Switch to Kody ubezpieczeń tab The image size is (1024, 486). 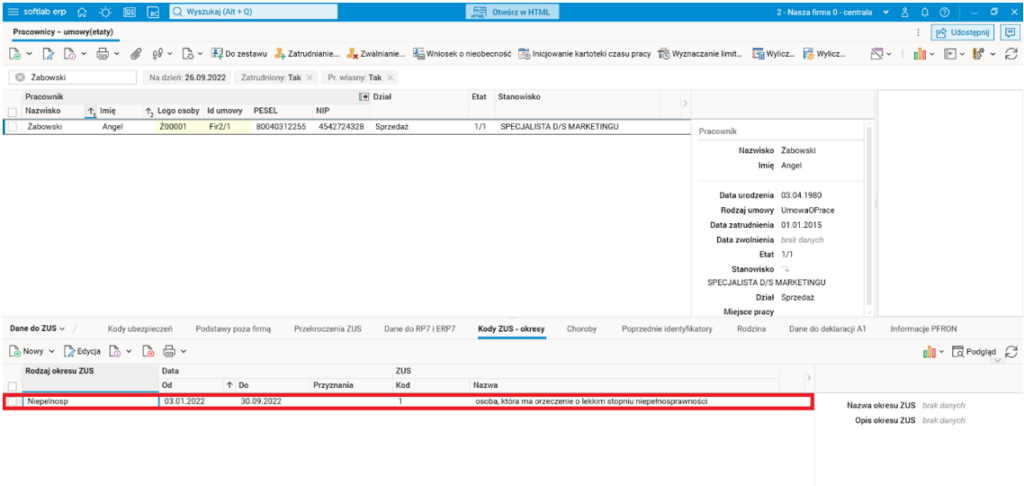point(142,329)
